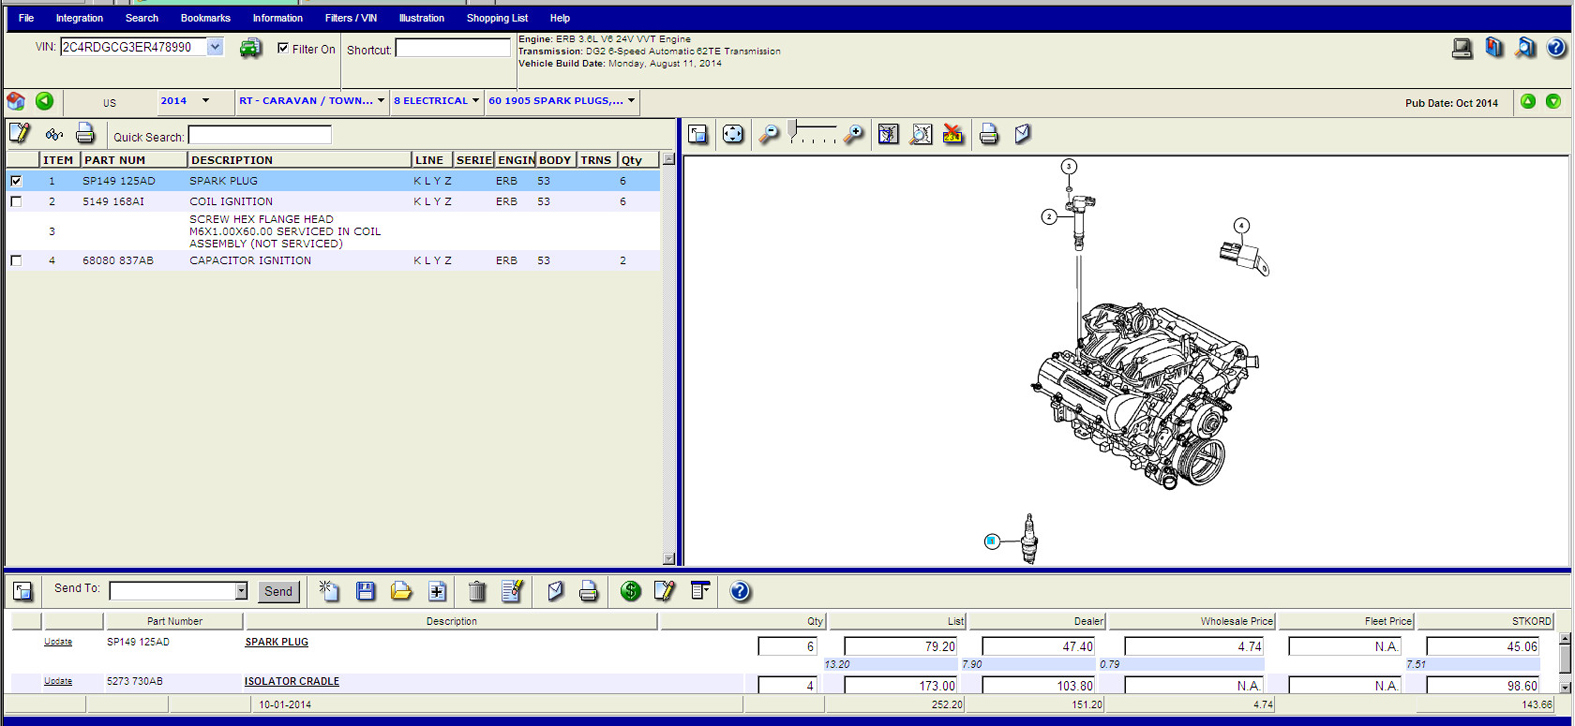Uncheck the SPARK PLUG row checkbox
The height and width of the screenshot is (726, 1575).
[x=16, y=181]
